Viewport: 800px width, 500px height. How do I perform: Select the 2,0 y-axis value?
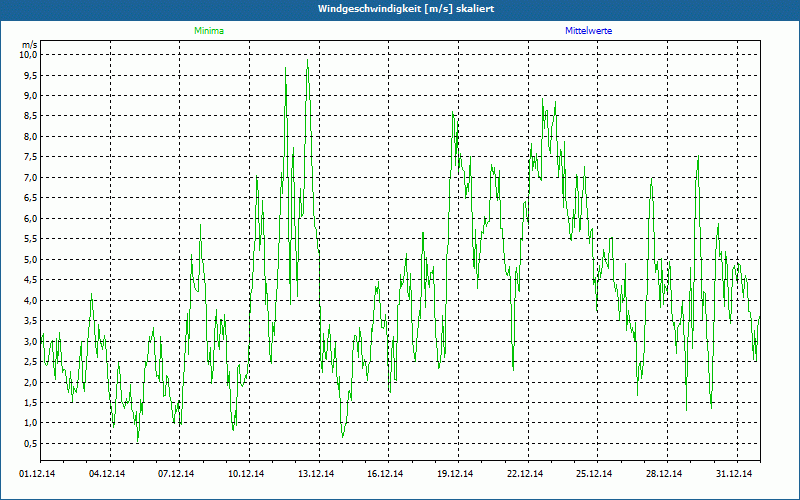[x=31, y=382]
